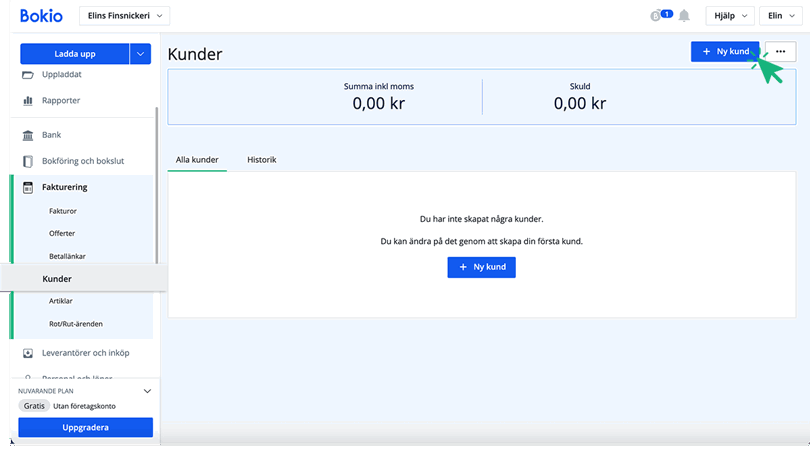Expand the Hjälp dropdown menu
The height and width of the screenshot is (450, 810).
(x=728, y=16)
